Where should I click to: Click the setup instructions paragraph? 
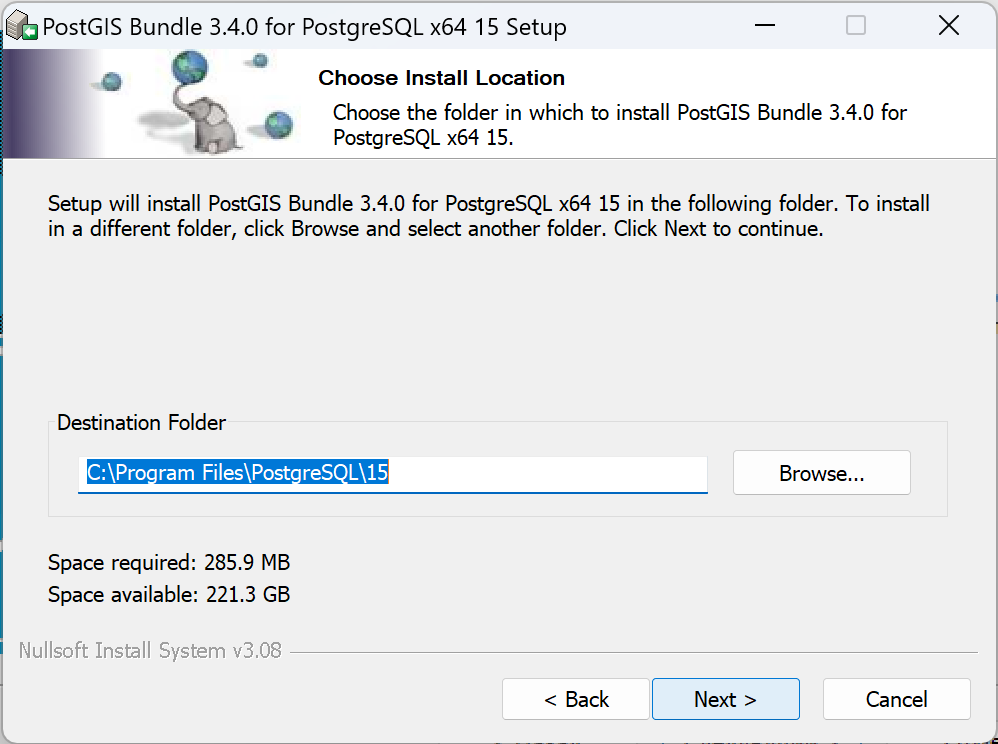pos(488,216)
